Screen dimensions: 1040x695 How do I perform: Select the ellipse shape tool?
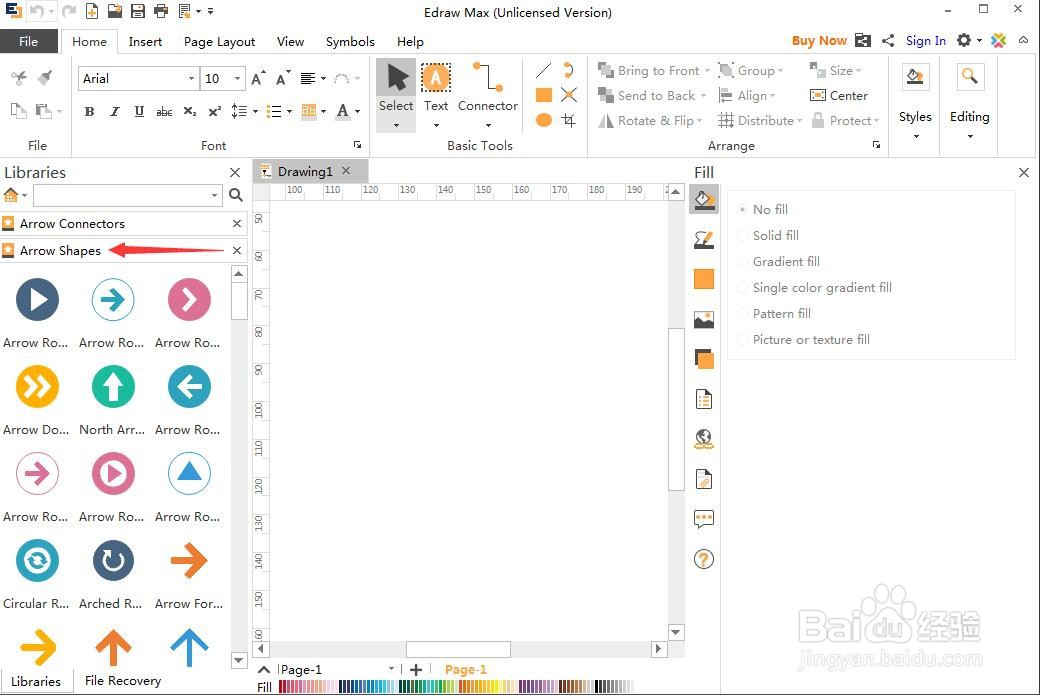coord(544,120)
